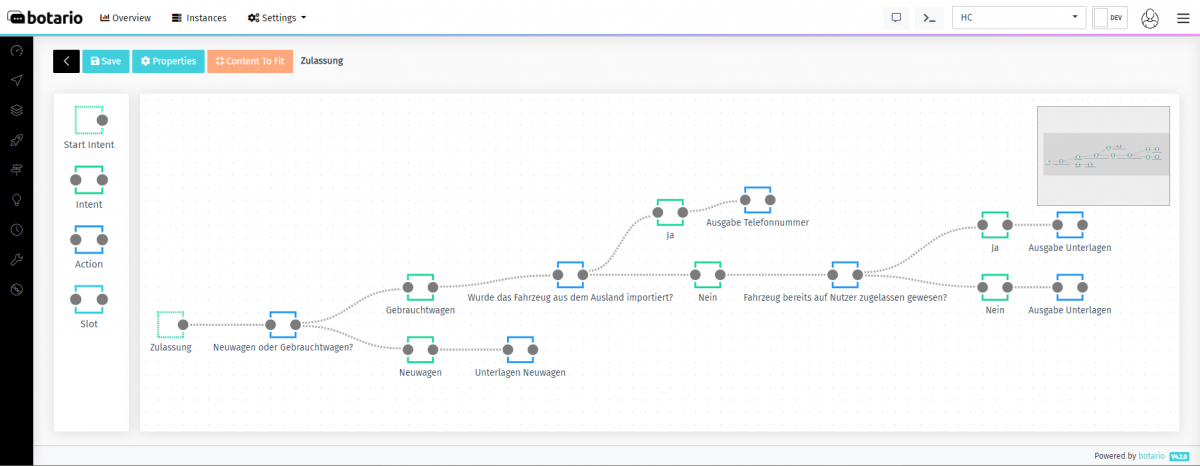Open the dashboard gauge sidebar icon
1200x466 pixels.
click(x=17, y=51)
